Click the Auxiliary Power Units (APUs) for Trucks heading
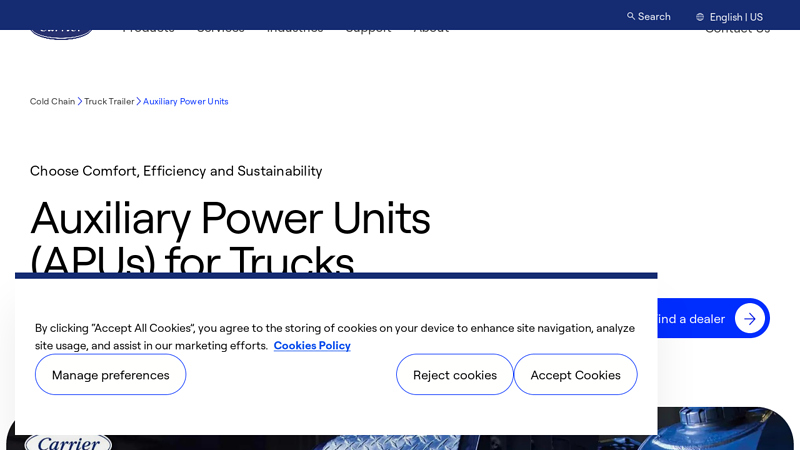The width and height of the screenshot is (800, 450). 230,237
